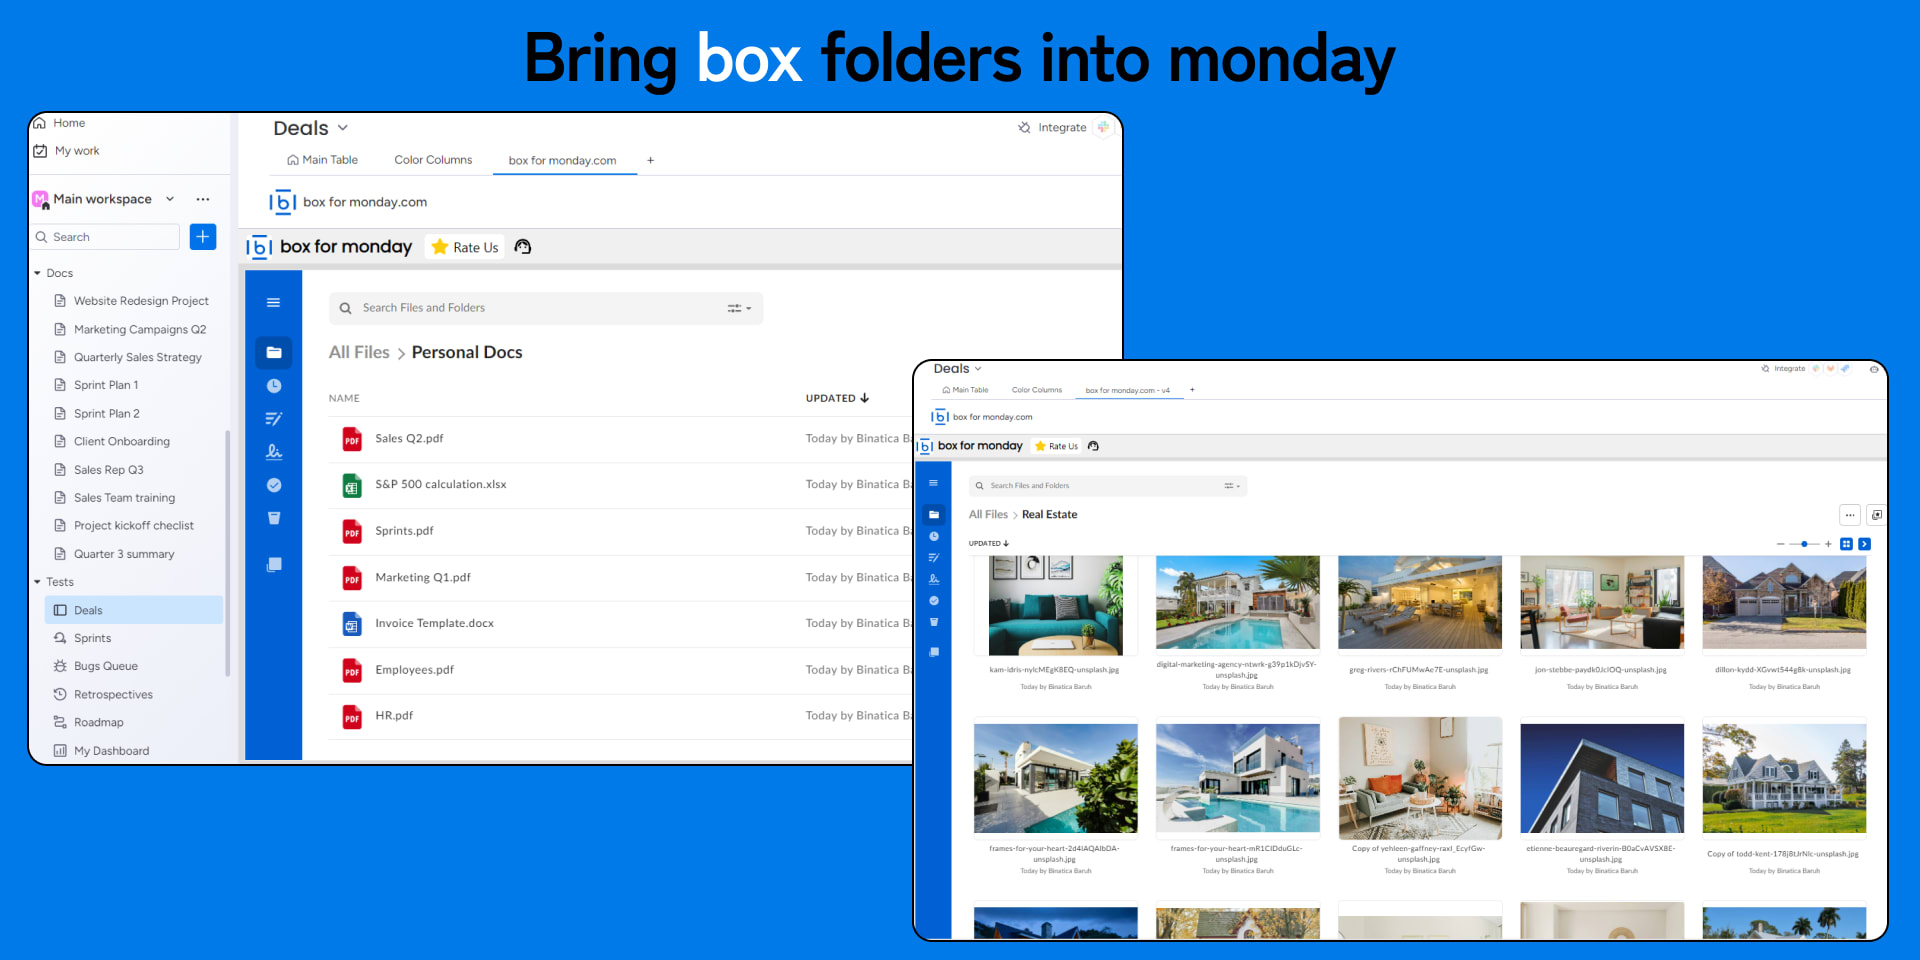Click the Sales Q2.pdf file icon
The height and width of the screenshot is (960, 1920).
click(352, 439)
